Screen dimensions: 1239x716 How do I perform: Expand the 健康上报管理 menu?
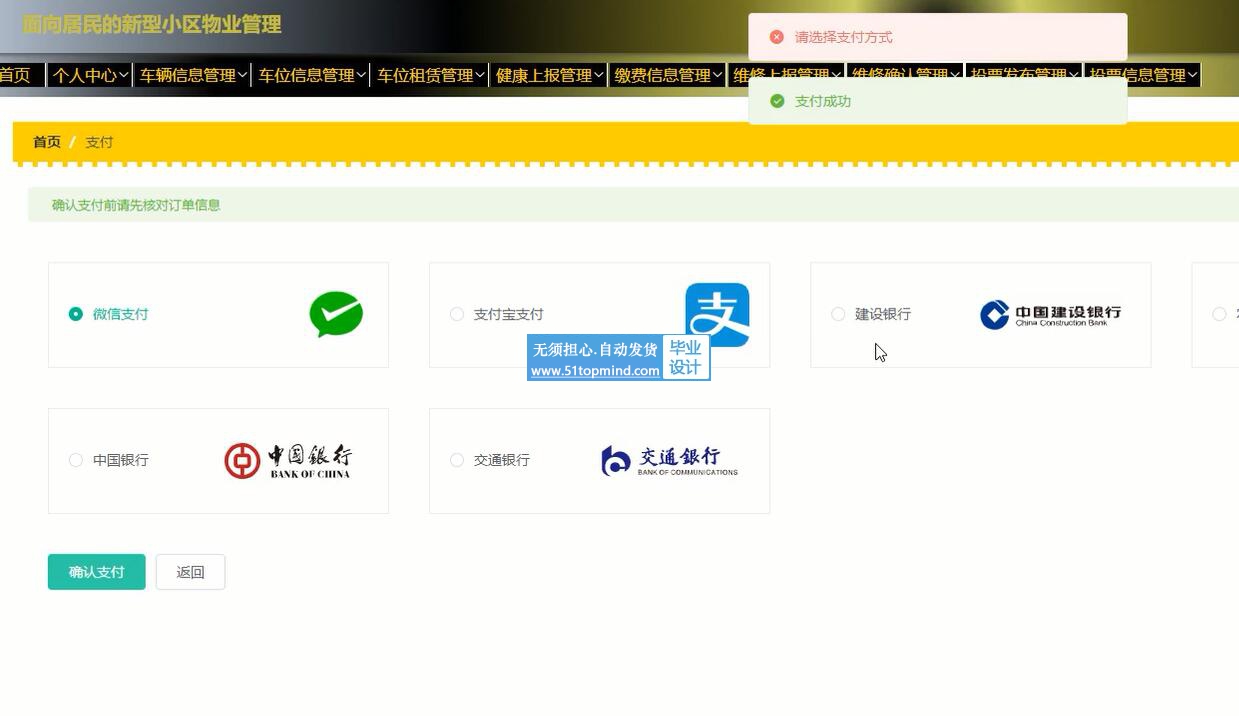pyautogui.click(x=549, y=75)
